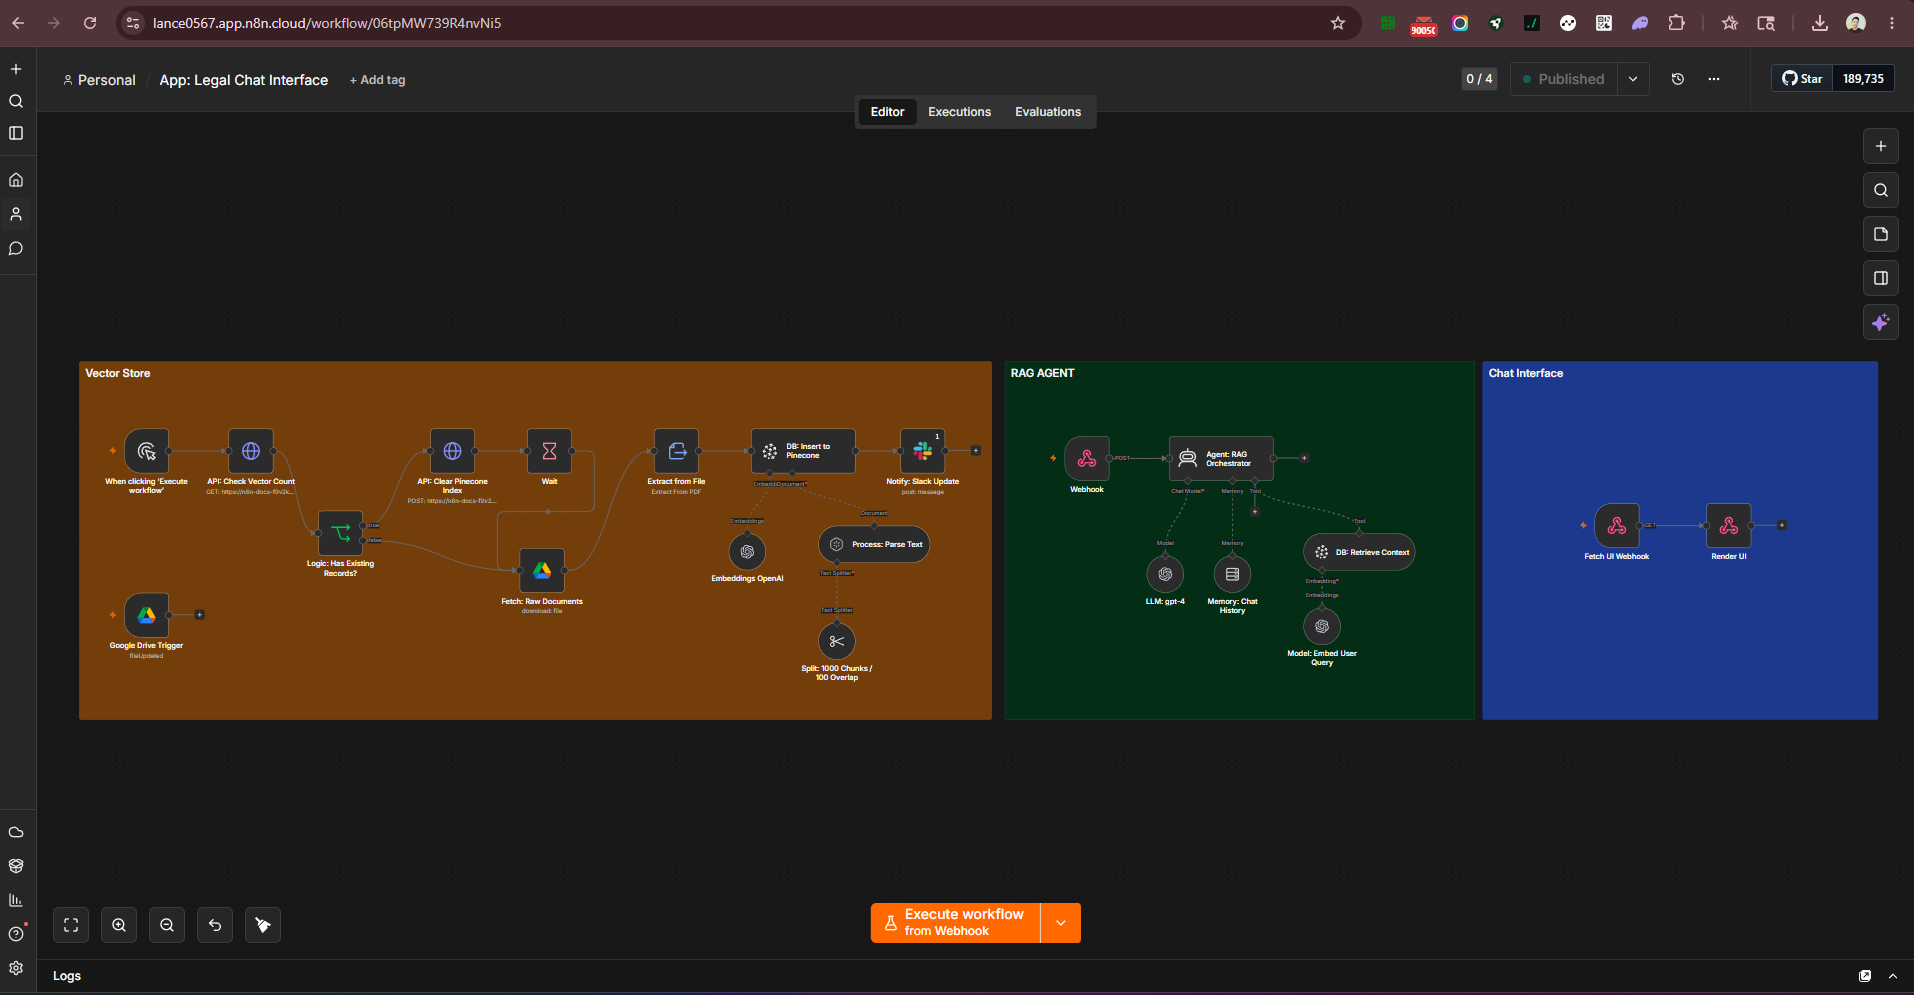This screenshot has height=995, width=1914.
Task: Select the Embeddings OpenAI node
Action: (747, 552)
